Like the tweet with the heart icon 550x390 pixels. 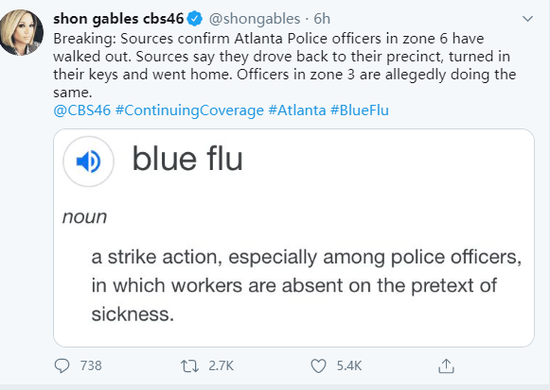318,366
